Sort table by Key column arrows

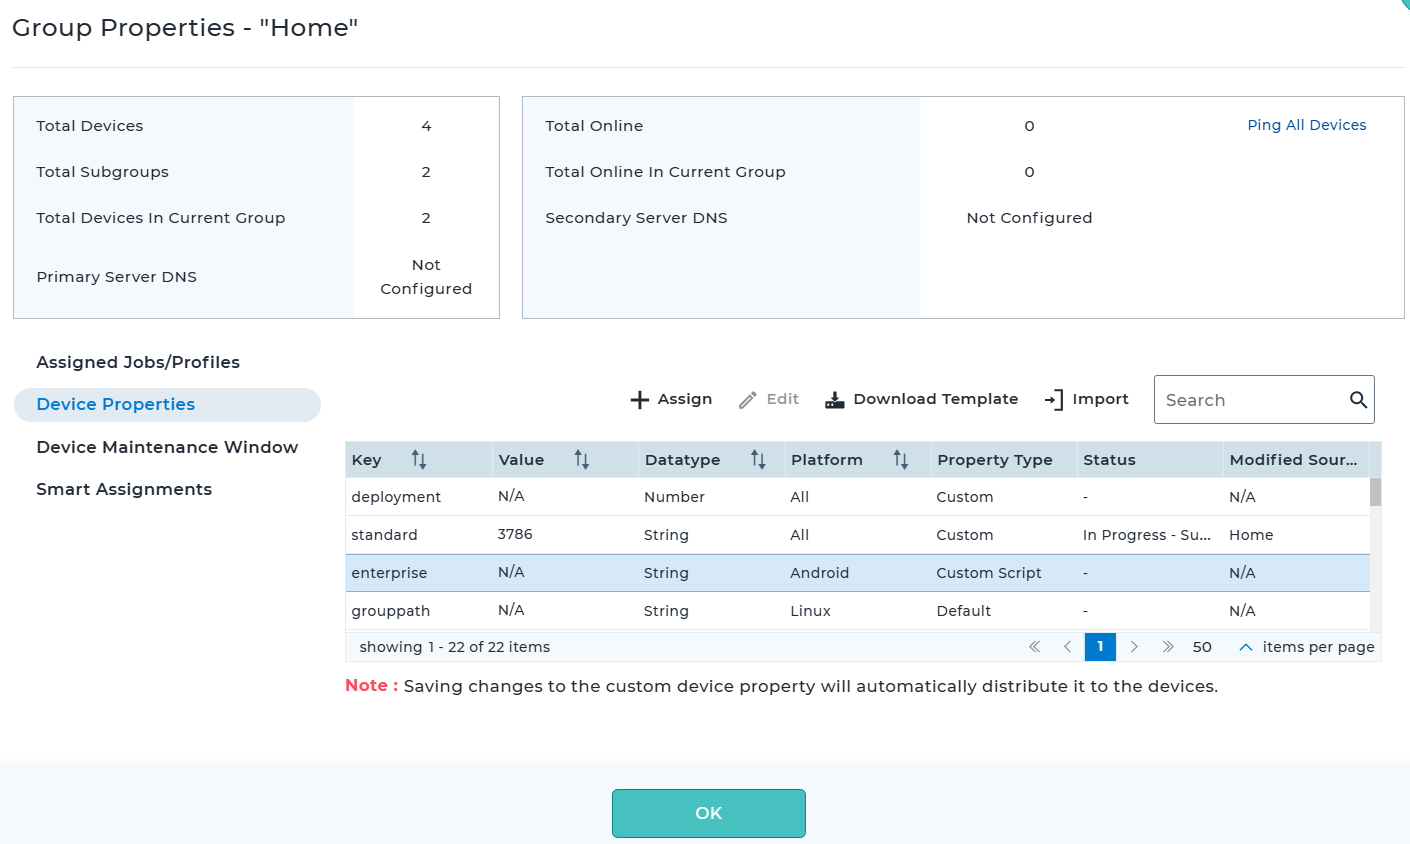coord(419,460)
